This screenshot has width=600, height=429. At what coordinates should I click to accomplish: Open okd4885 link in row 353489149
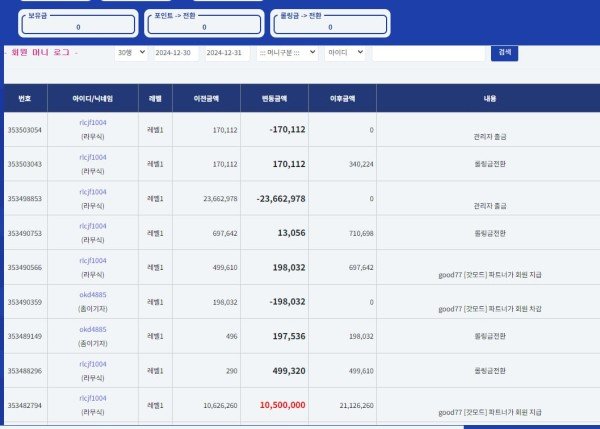tap(92, 329)
